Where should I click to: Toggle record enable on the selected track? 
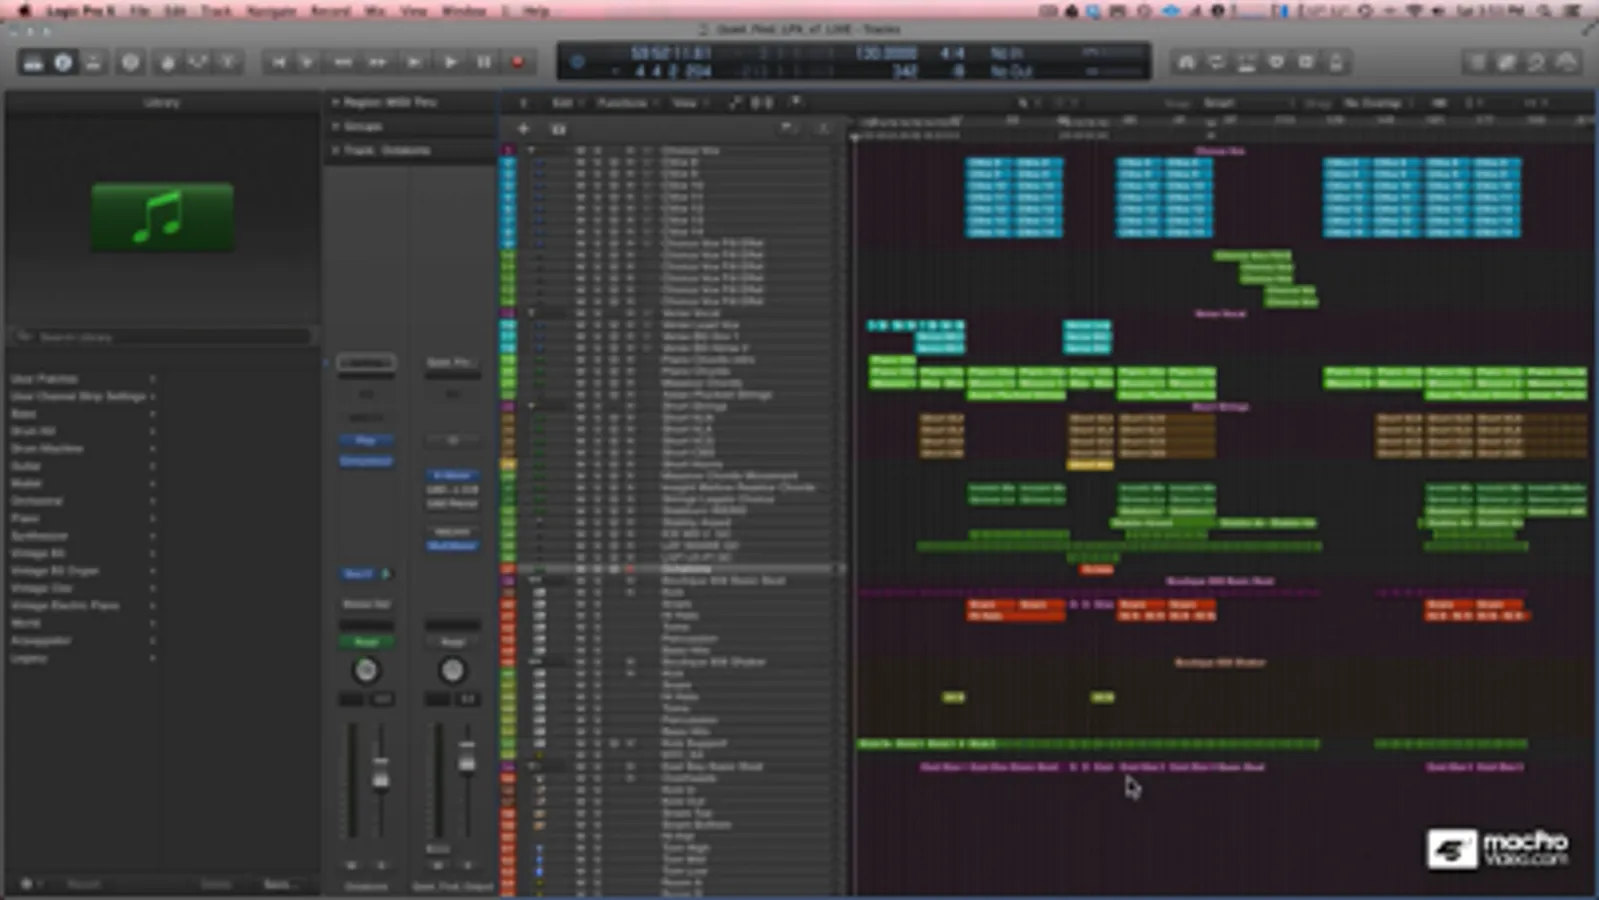pyautogui.click(x=630, y=569)
